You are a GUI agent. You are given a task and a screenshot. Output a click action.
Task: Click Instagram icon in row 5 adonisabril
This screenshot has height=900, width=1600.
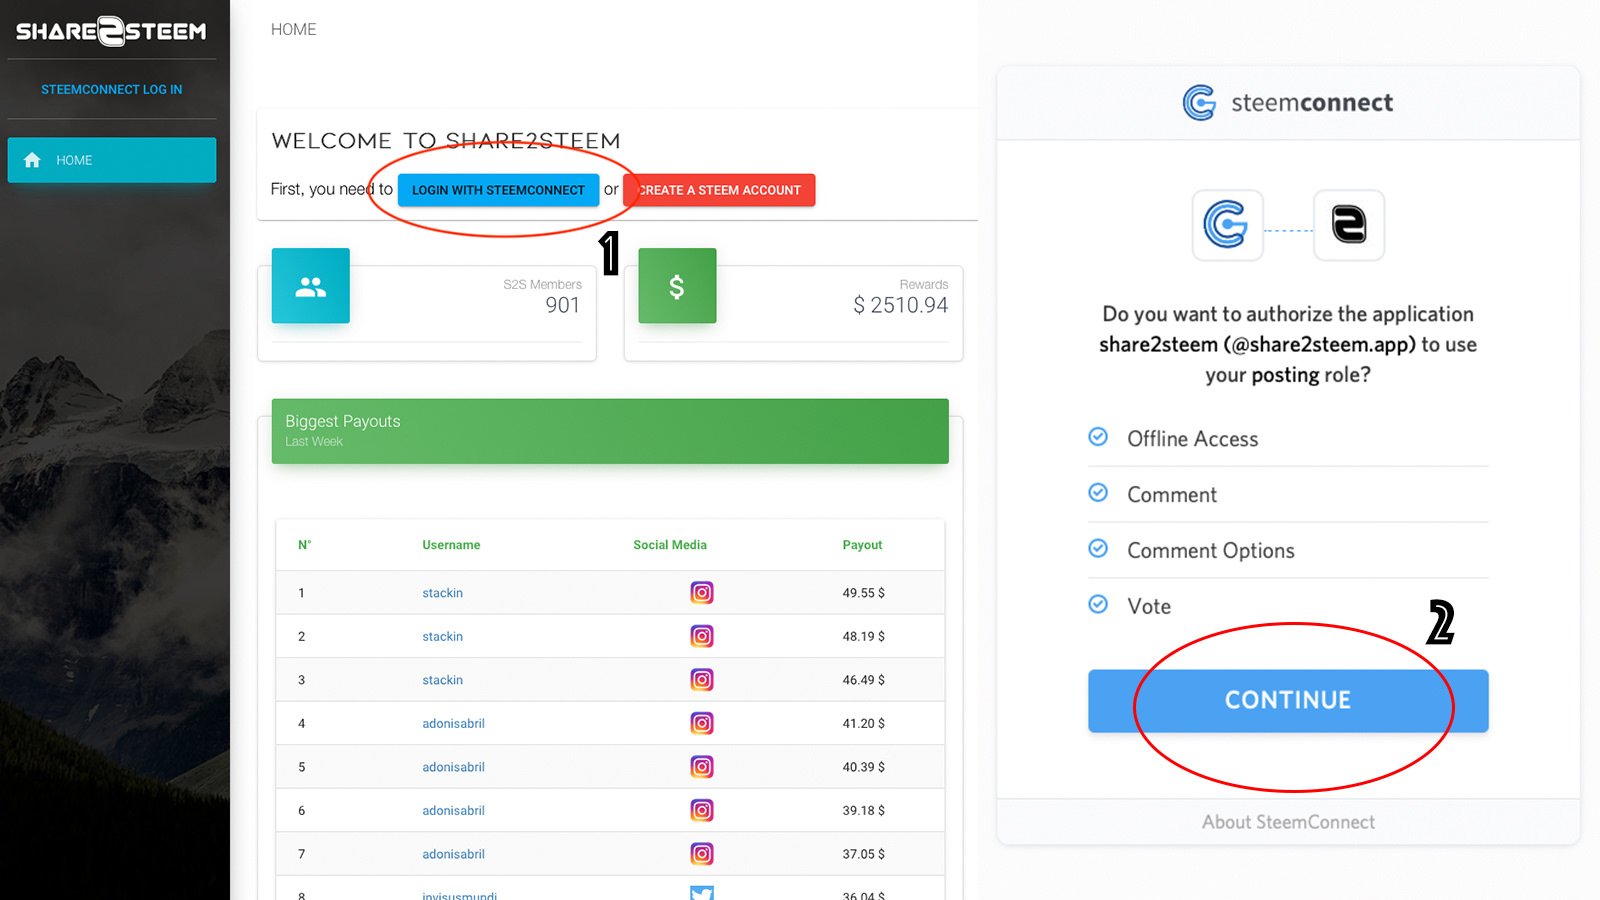pyautogui.click(x=702, y=767)
